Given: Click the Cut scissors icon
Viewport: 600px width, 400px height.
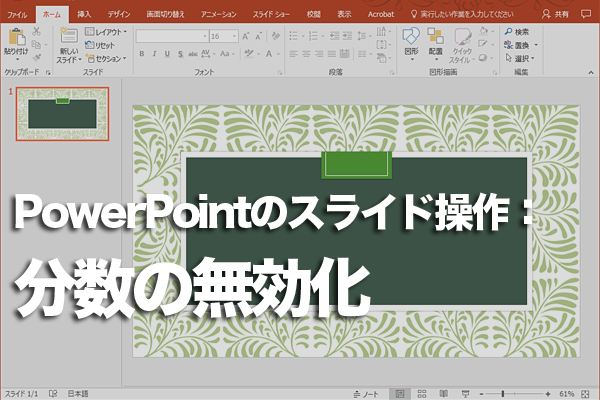Looking at the screenshot, I should [36, 31].
